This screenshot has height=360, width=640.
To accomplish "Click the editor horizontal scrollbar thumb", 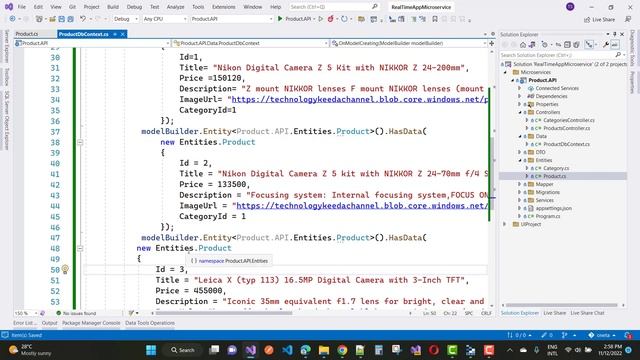I will [224, 313].
